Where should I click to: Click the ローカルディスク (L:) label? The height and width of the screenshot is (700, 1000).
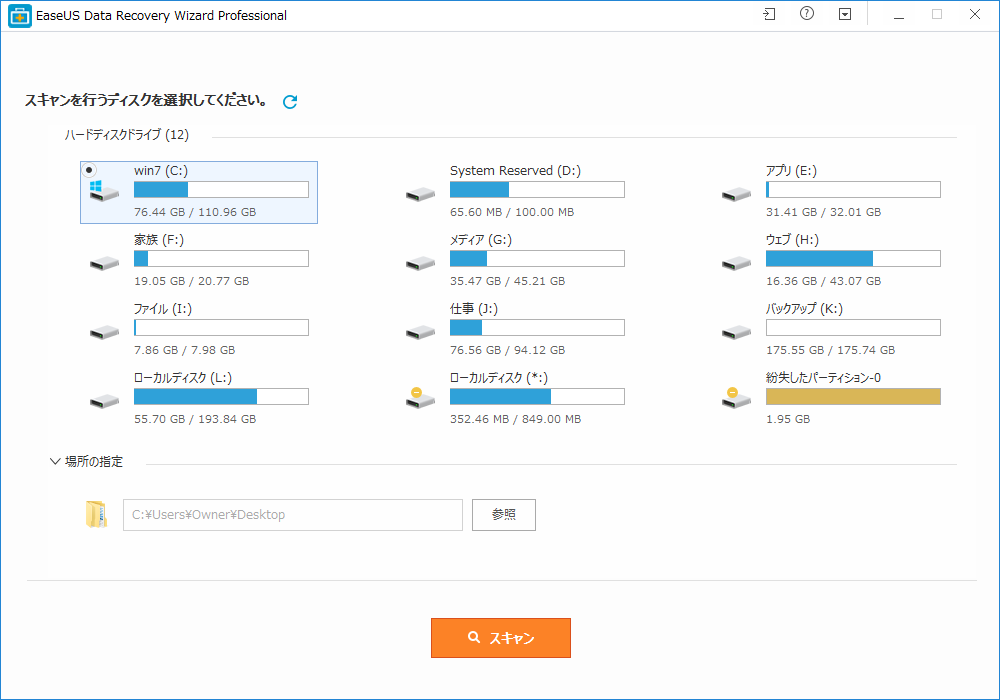(183, 378)
